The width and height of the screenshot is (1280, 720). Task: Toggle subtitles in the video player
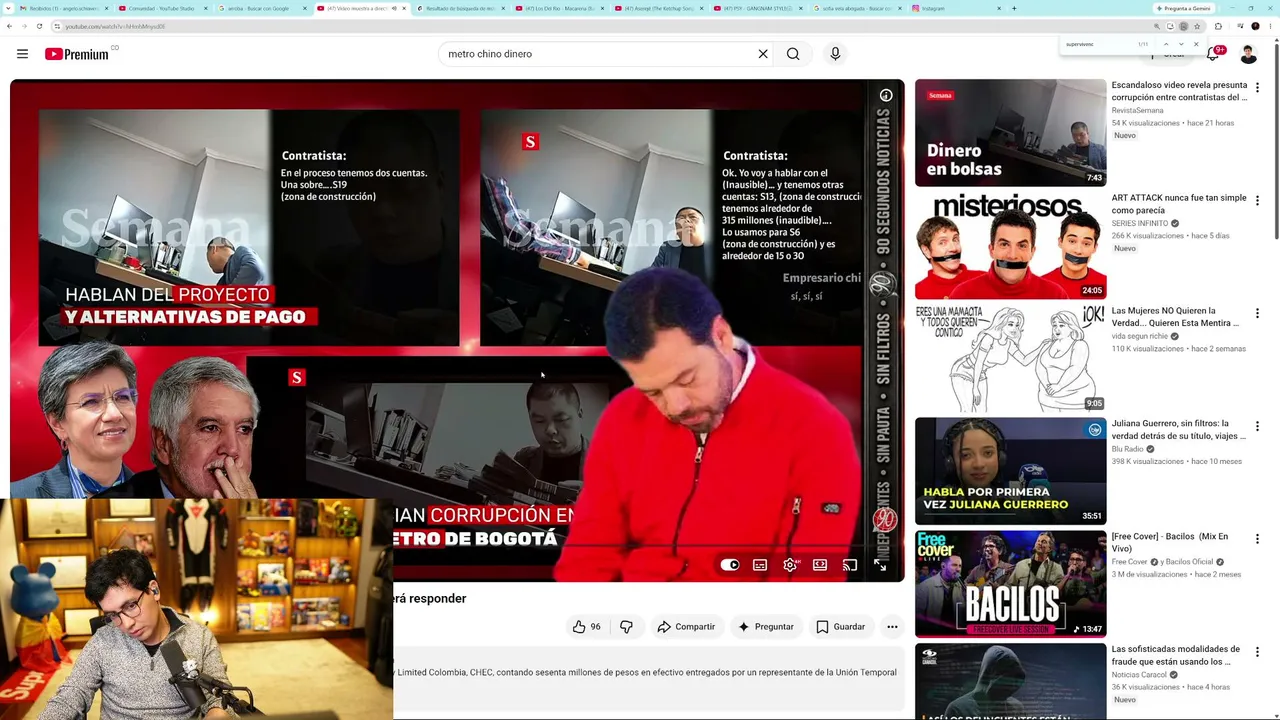(x=760, y=565)
